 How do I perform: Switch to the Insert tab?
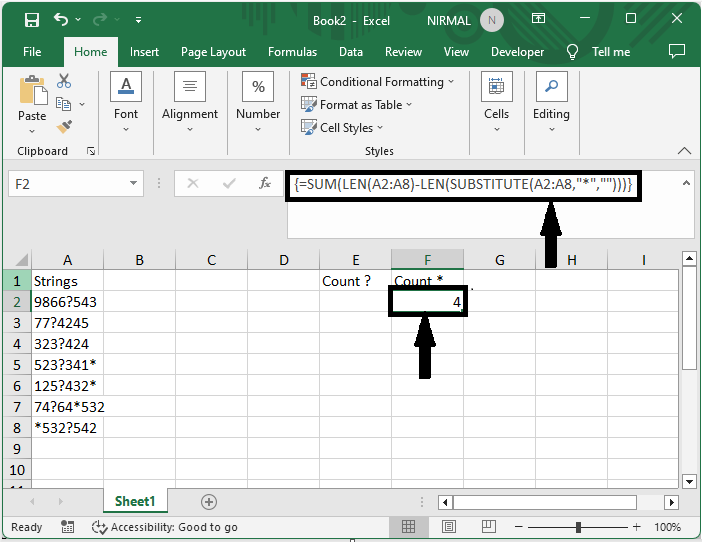tap(144, 52)
